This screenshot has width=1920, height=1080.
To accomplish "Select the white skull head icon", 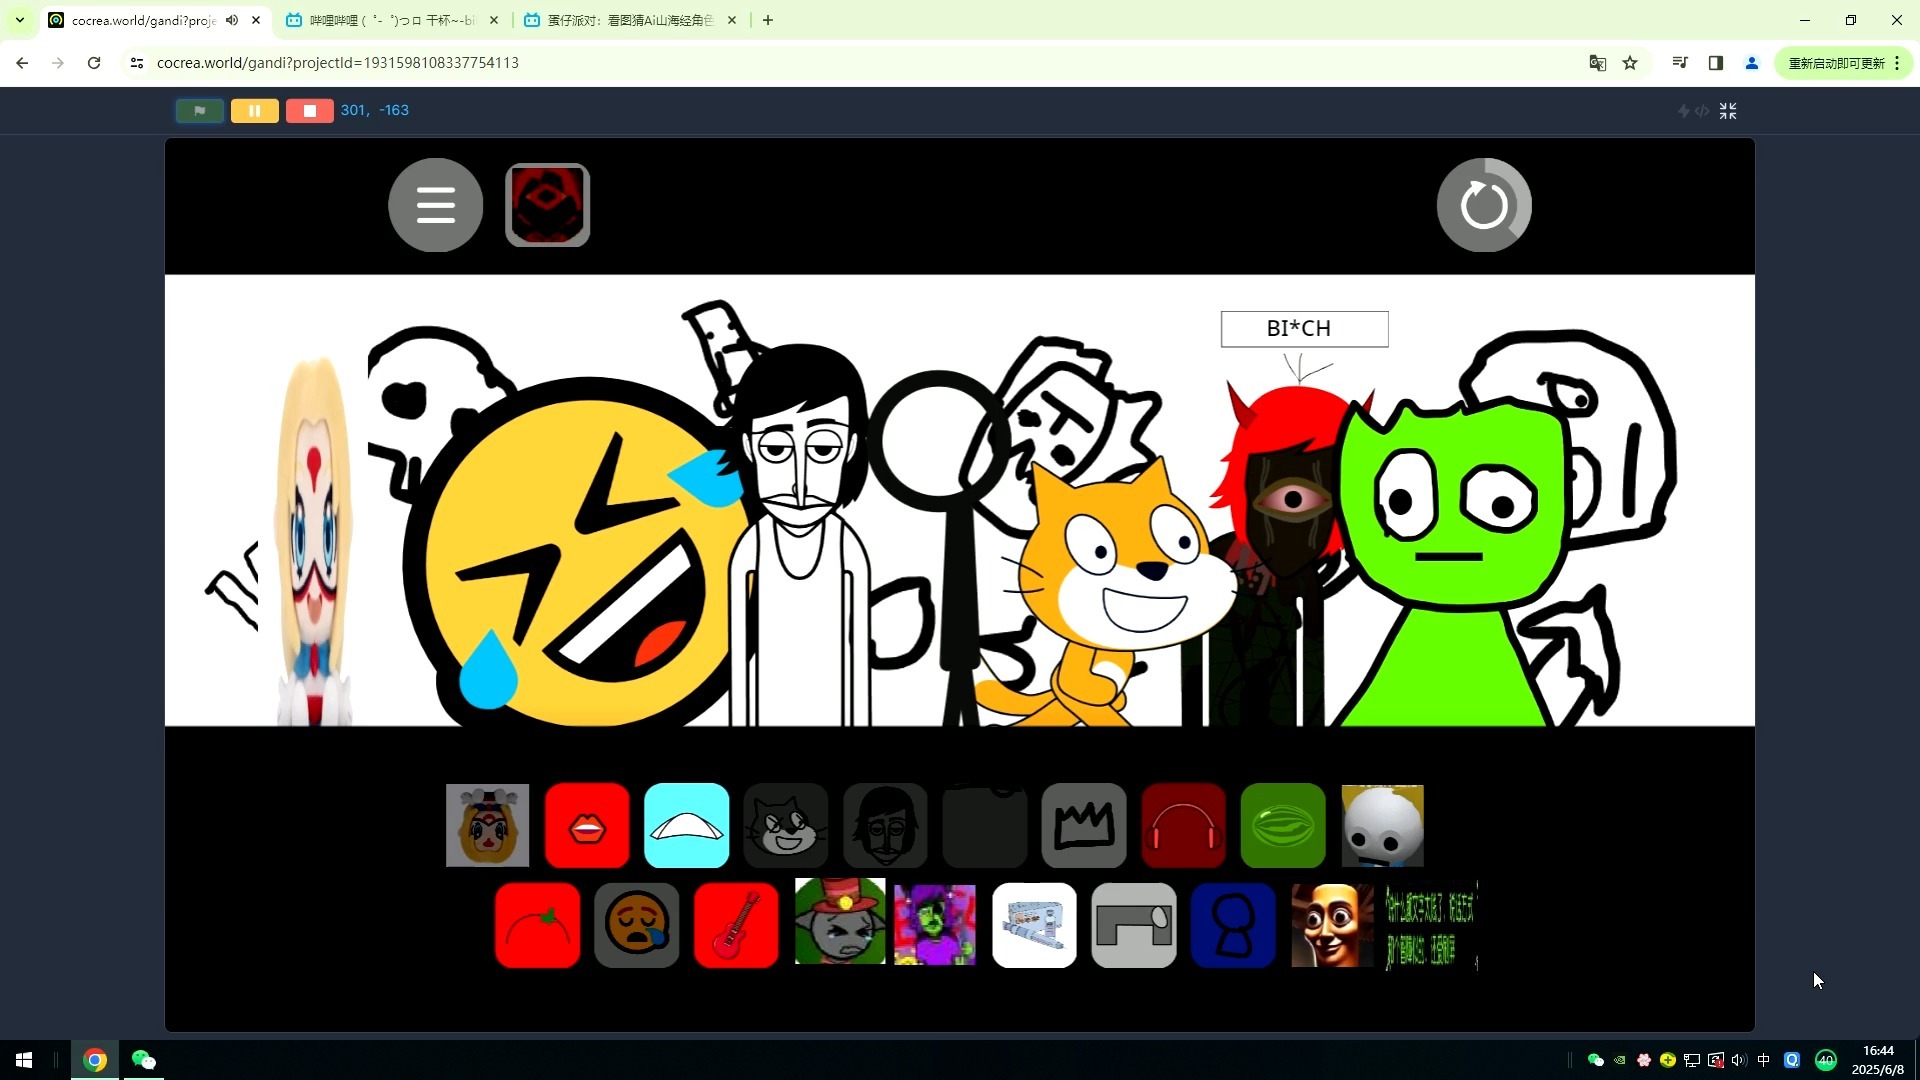I will point(1382,825).
